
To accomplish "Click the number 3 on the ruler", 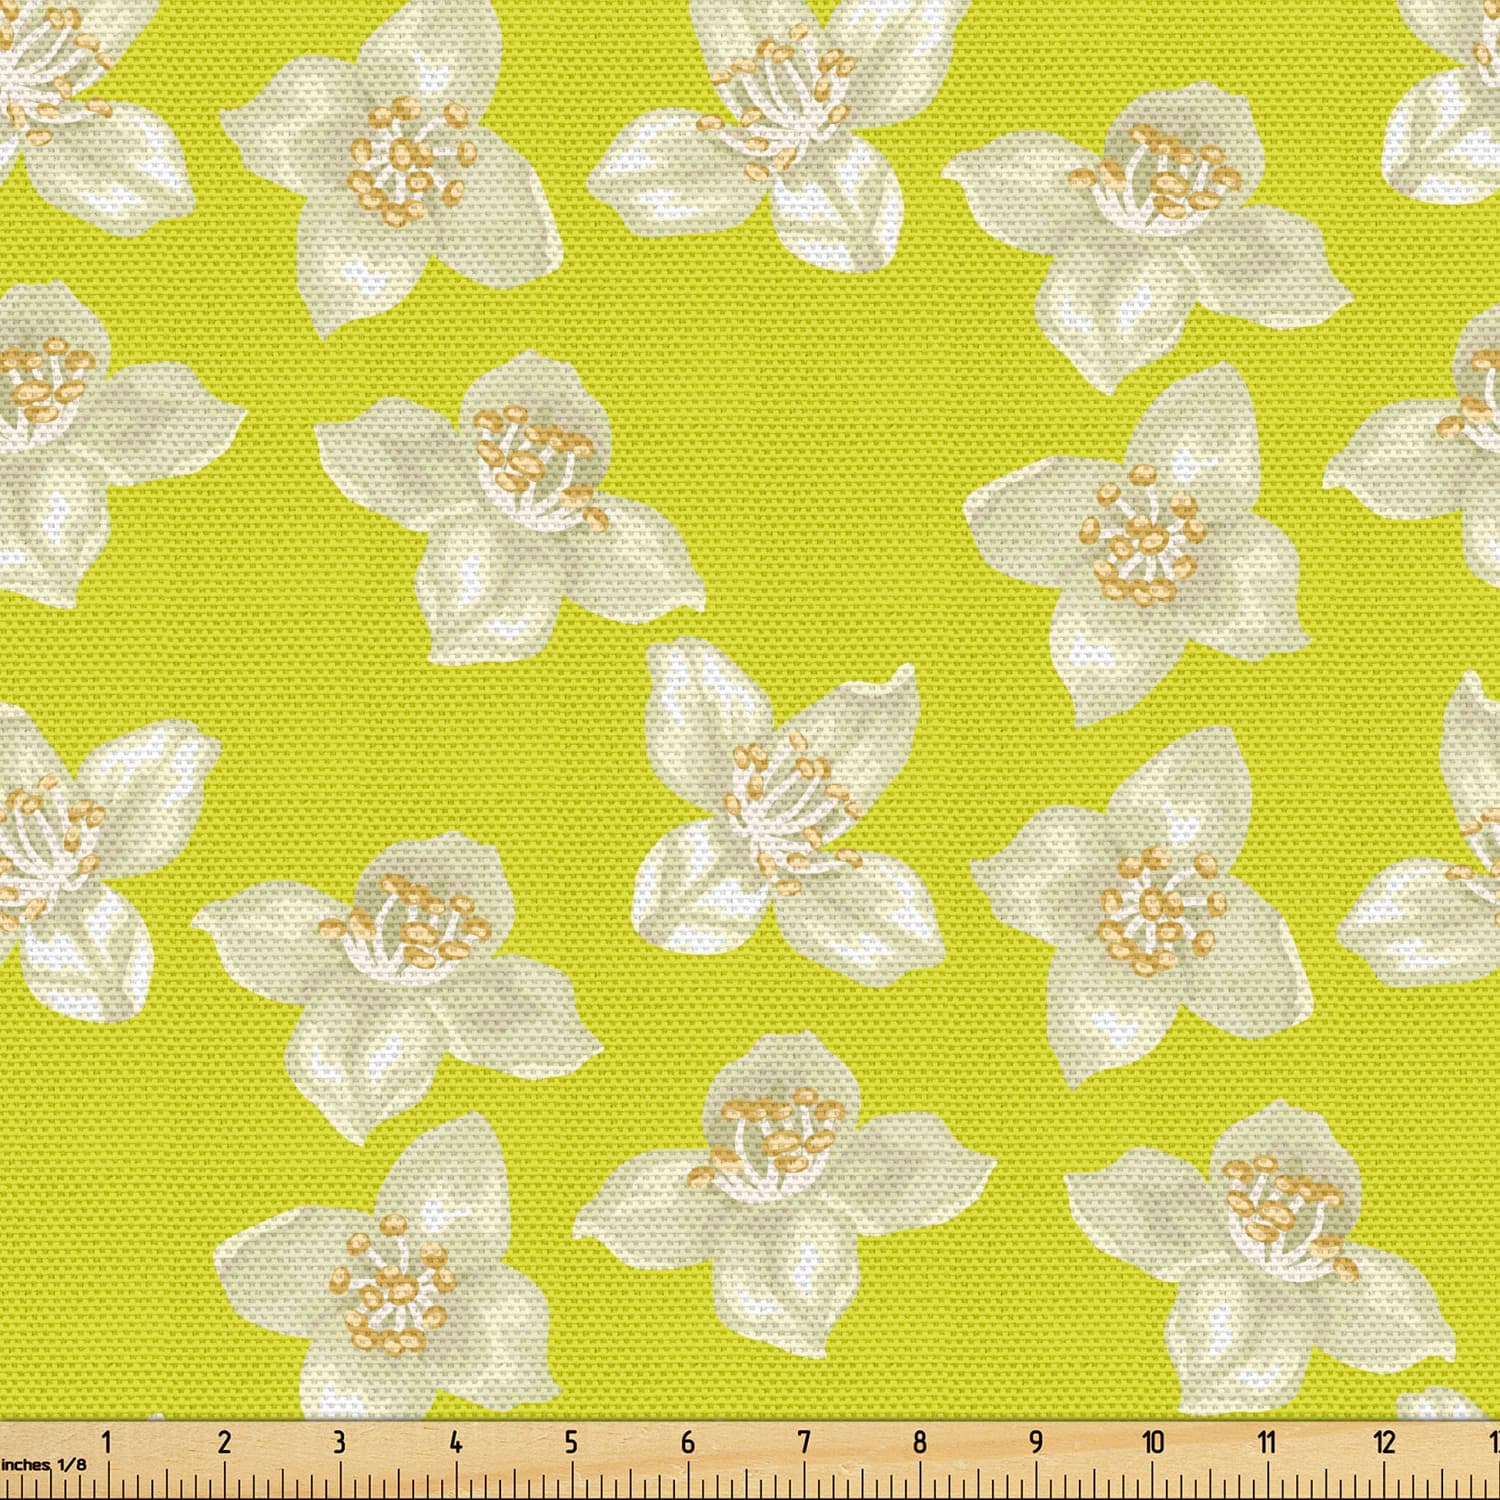I will [x=339, y=1442].
